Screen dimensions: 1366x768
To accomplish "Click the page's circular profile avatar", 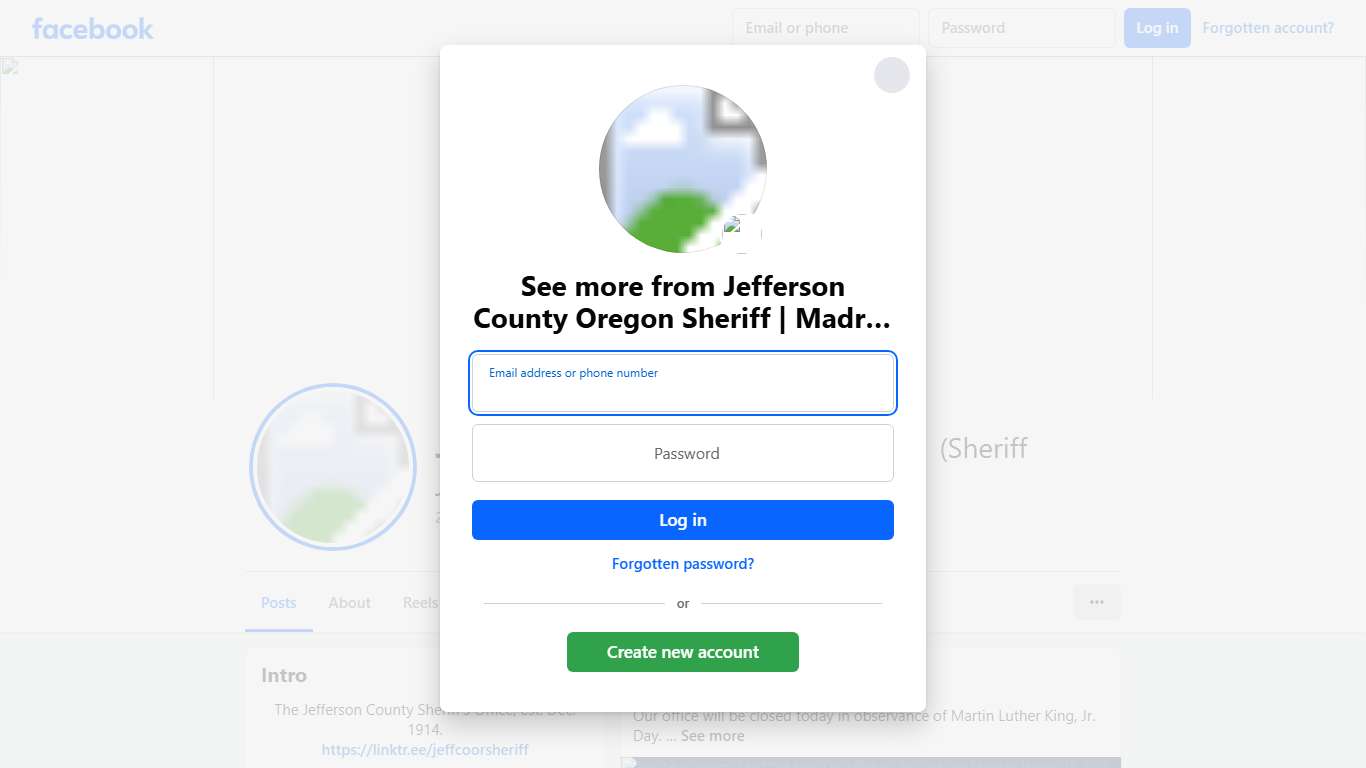I will click(x=333, y=467).
